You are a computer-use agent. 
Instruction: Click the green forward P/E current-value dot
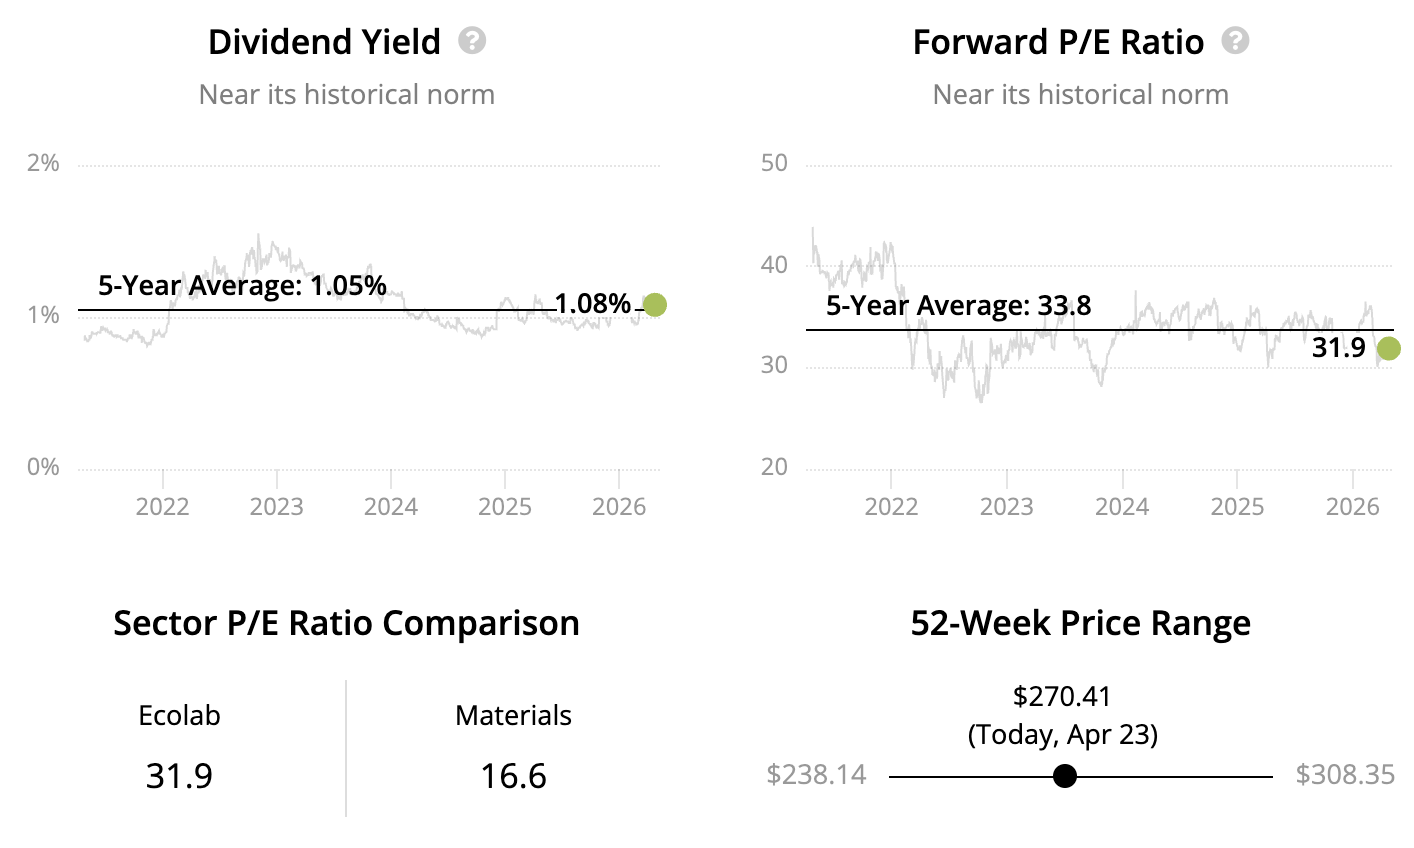point(1388,348)
